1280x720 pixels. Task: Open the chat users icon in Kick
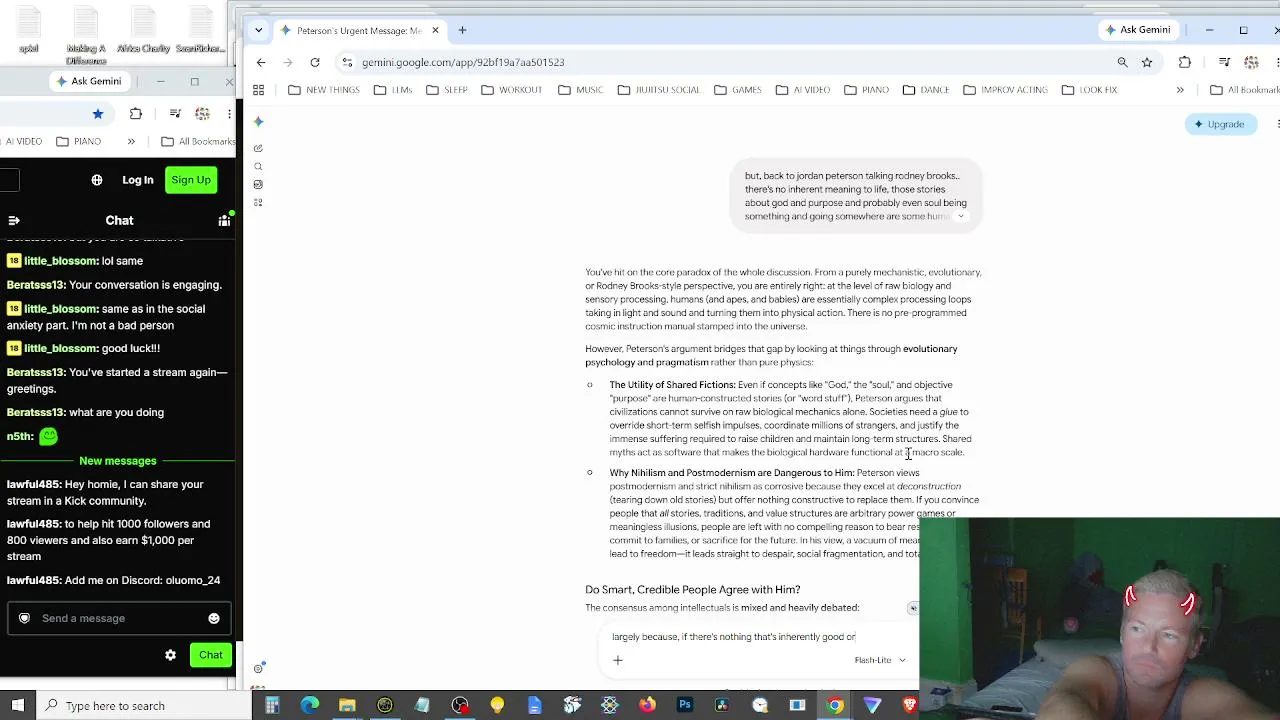click(224, 220)
